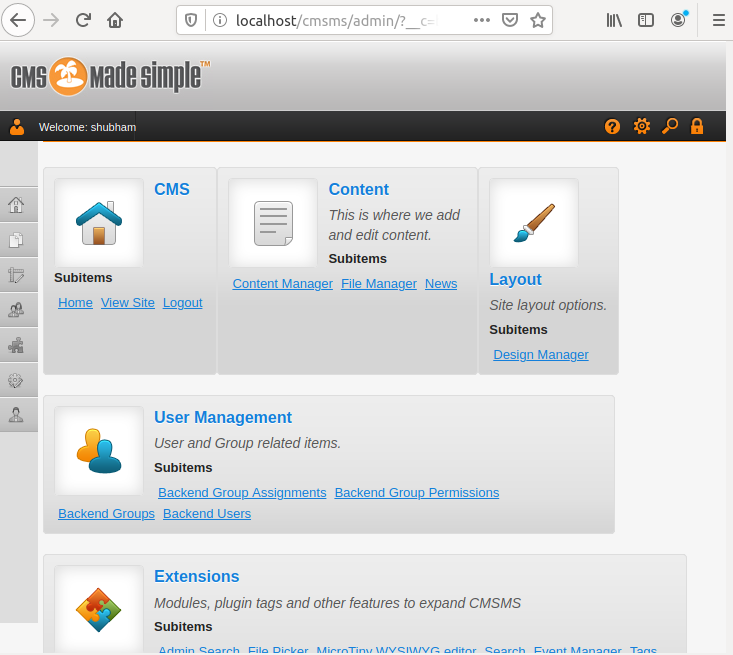The image size is (733, 655).
Task: Save page to Pocket icon
Action: 510,20
